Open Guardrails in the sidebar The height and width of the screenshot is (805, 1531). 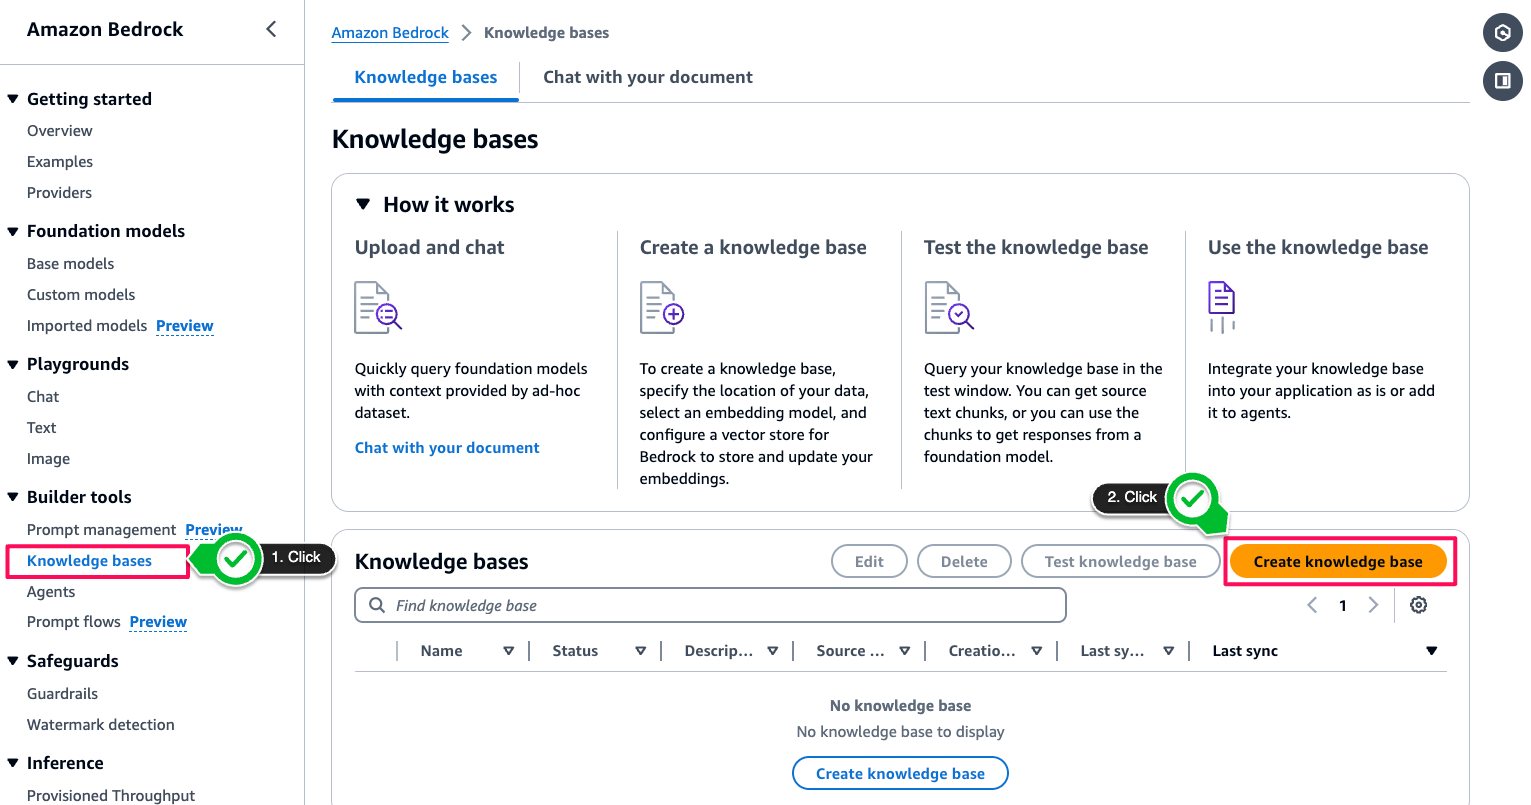point(62,693)
